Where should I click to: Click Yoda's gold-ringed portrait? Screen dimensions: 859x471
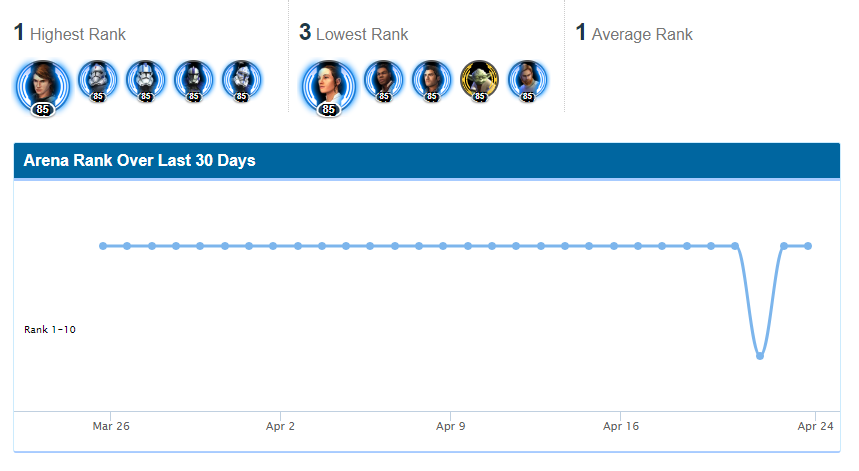click(479, 81)
